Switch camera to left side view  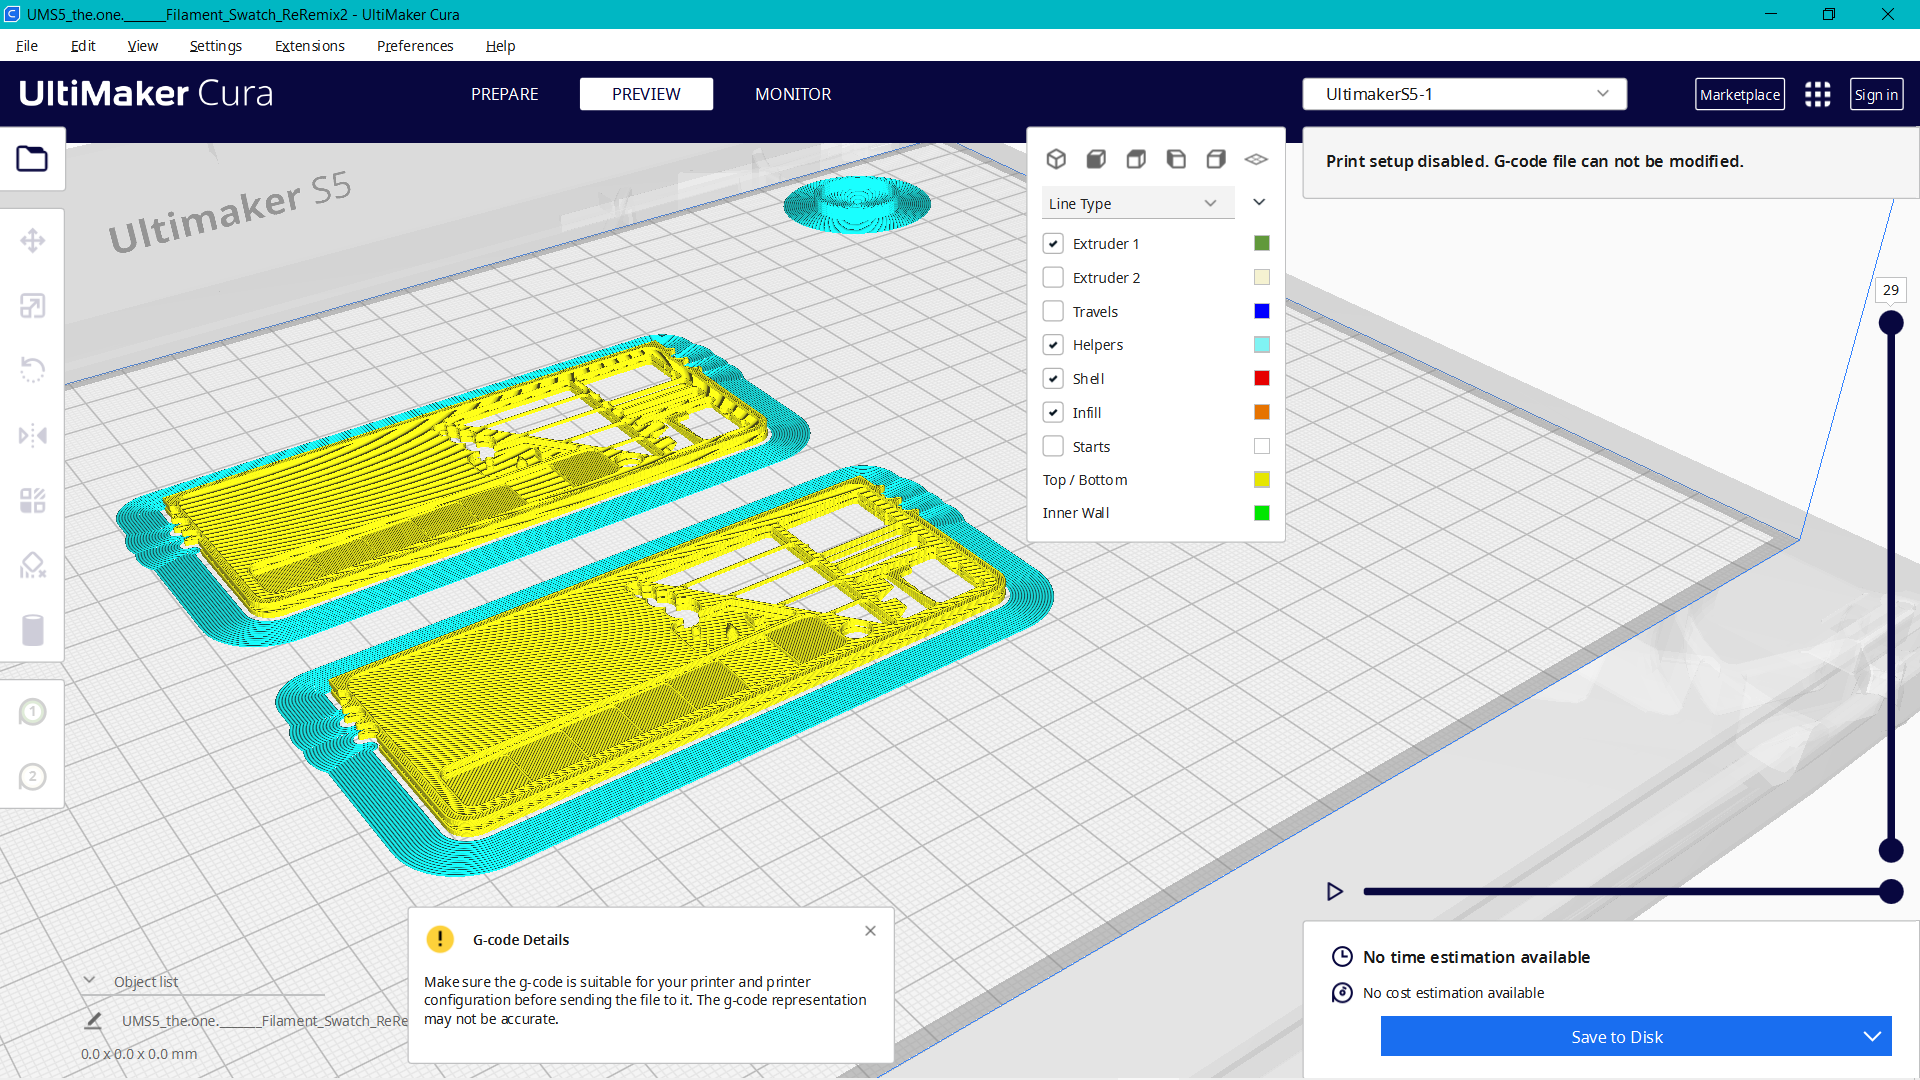point(1176,159)
